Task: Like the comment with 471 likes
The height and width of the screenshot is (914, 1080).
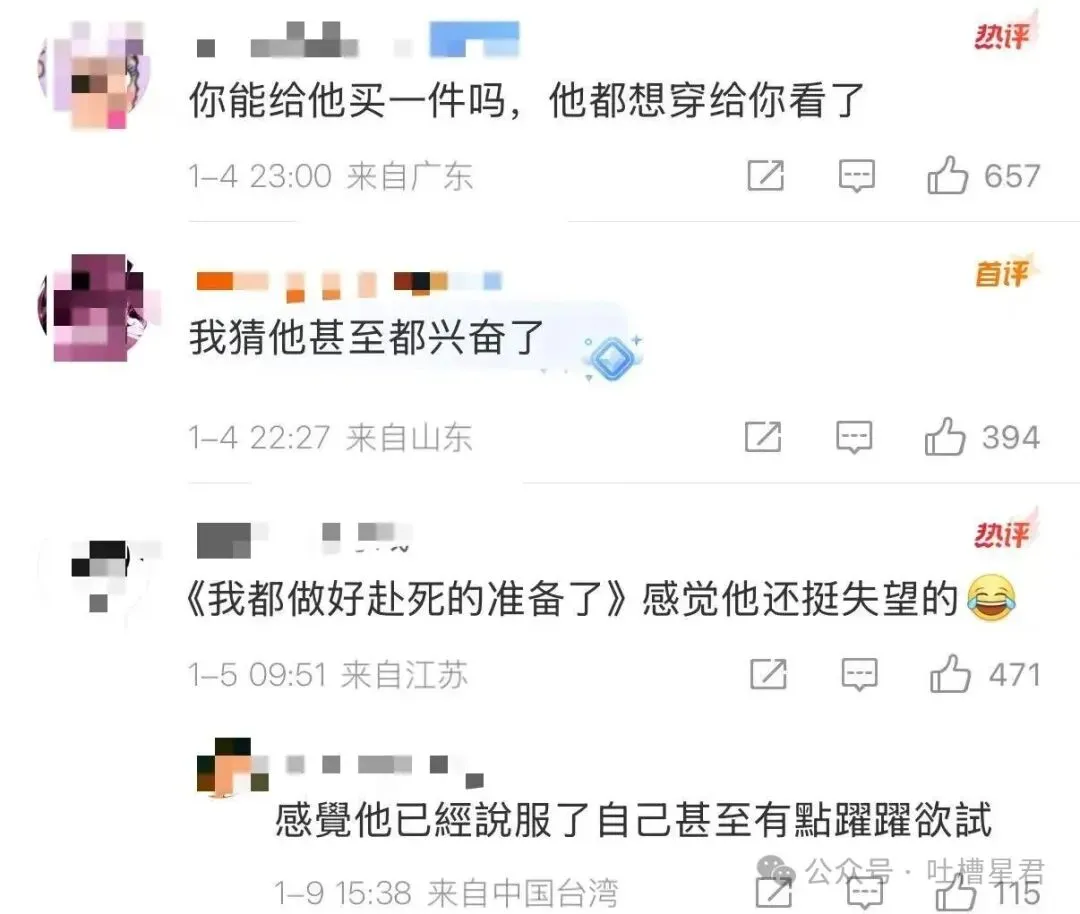Action: tap(950, 674)
